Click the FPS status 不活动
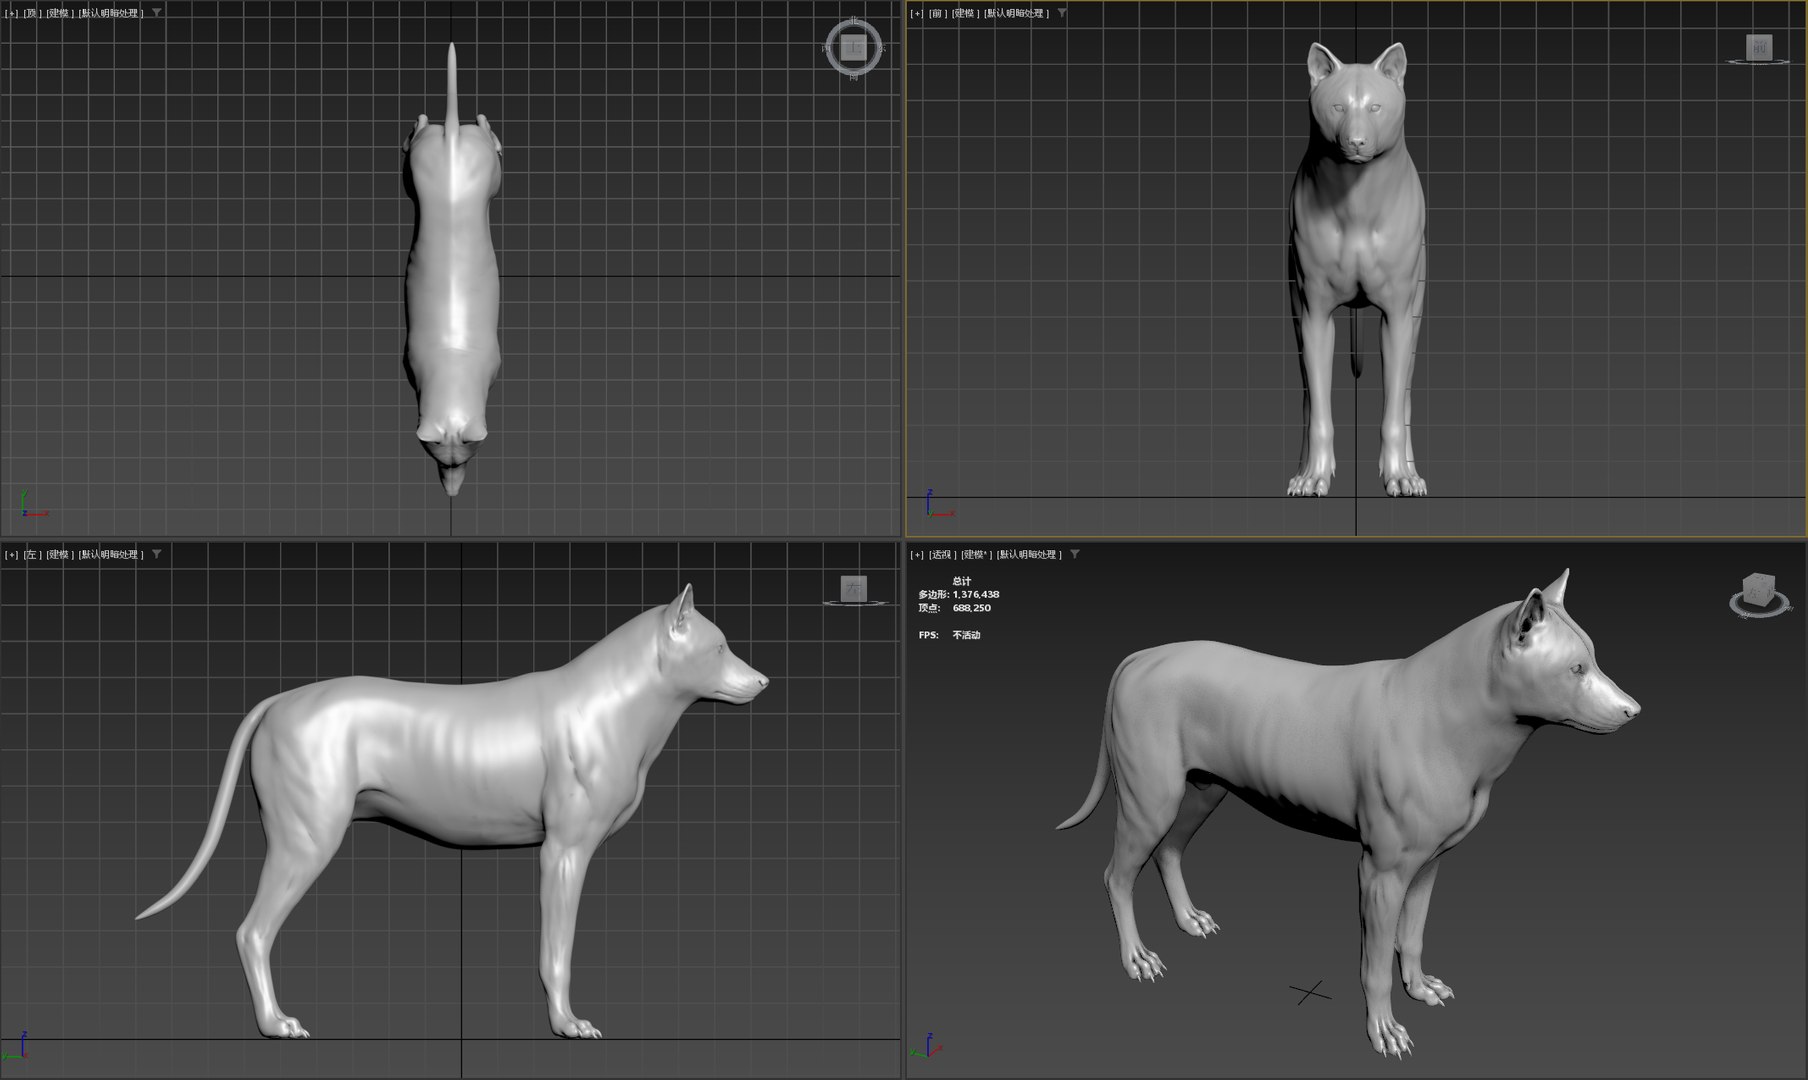 pos(966,635)
